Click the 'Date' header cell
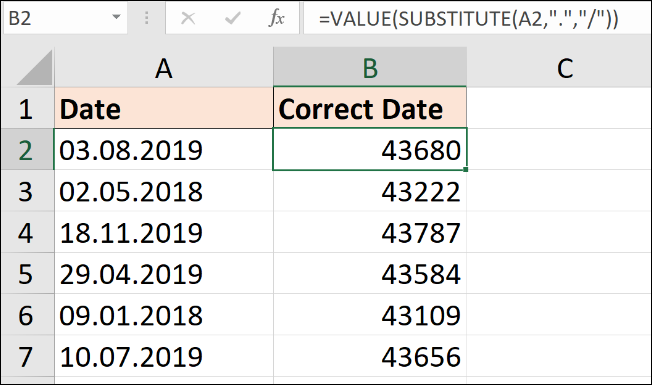This screenshot has width=652, height=385. 163,109
